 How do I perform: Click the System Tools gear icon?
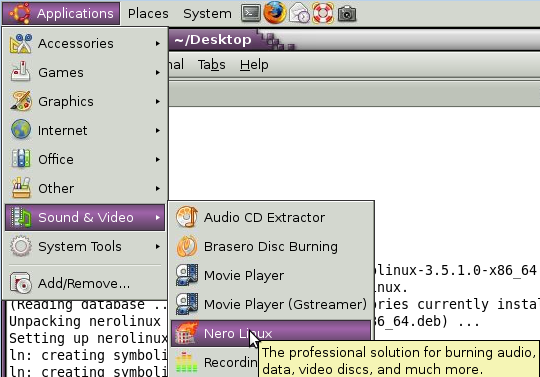pos(21,246)
